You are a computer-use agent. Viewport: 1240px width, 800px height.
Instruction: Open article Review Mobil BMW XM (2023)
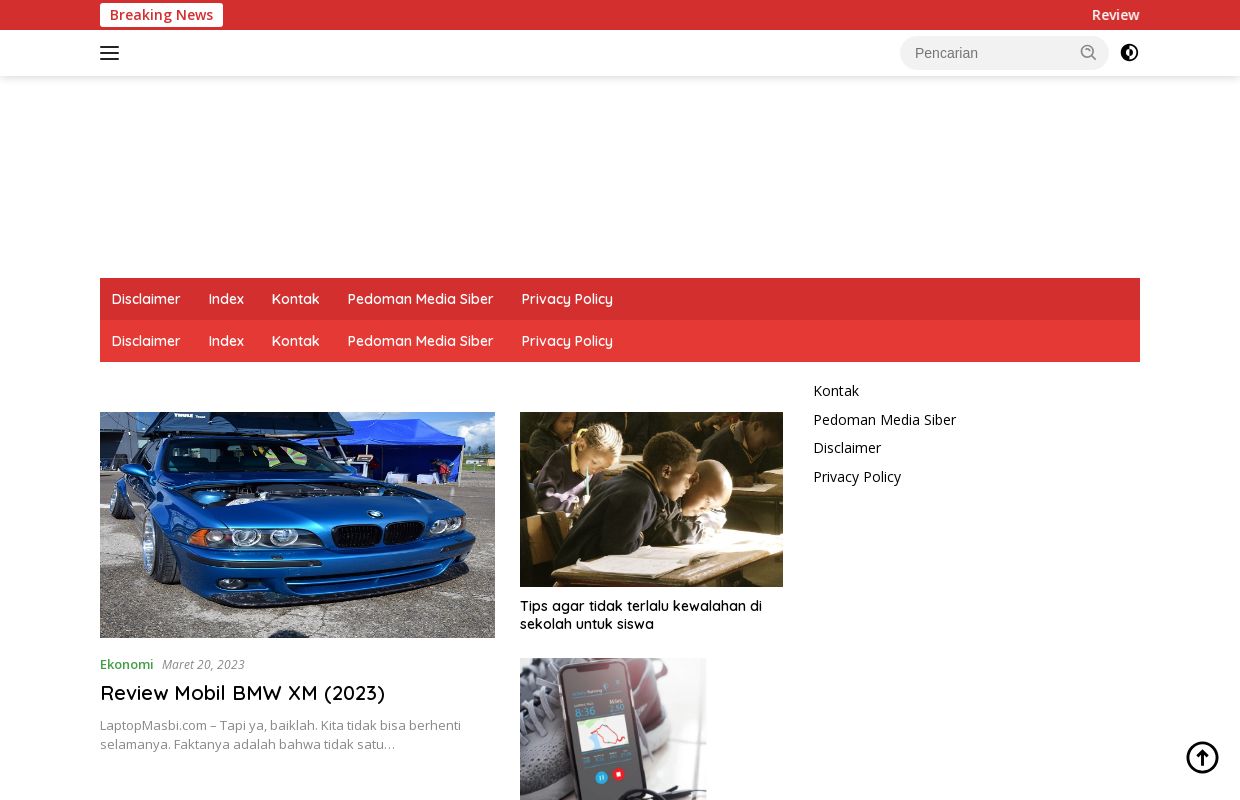pyautogui.click(x=242, y=693)
